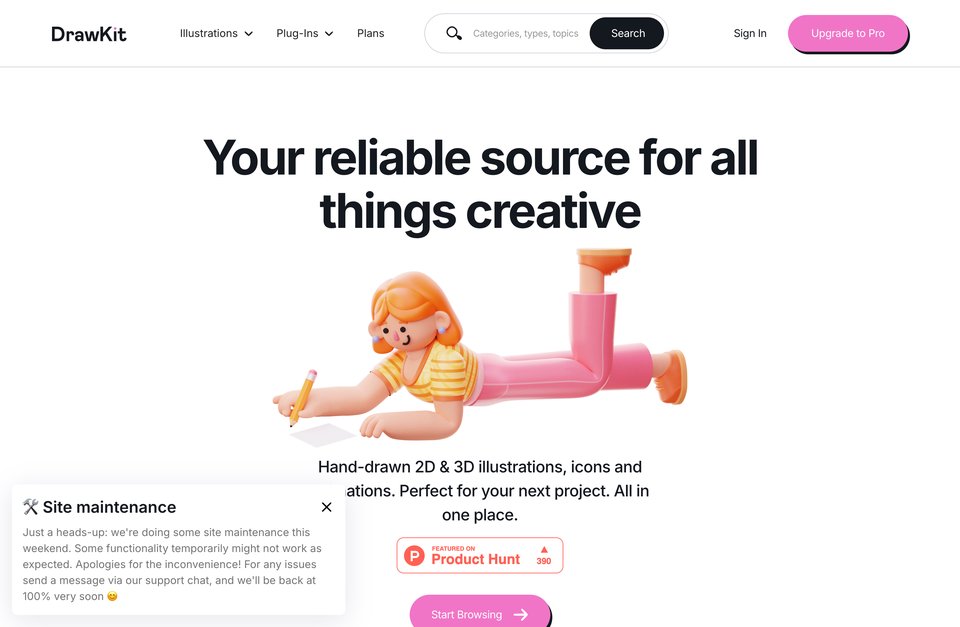The width and height of the screenshot is (960, 627).
Task: Click the DrawKit logo
Action: click(89, 34)
